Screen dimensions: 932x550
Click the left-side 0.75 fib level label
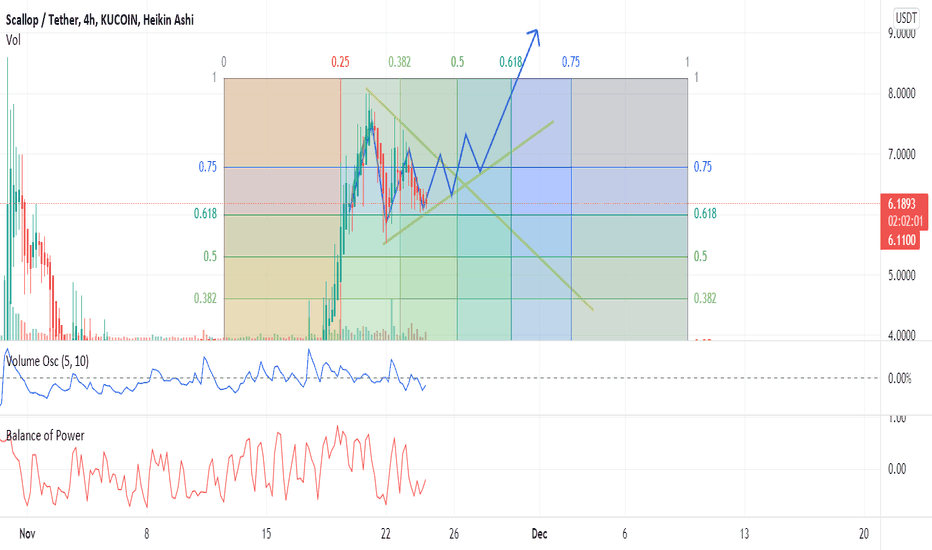(x=207, y=167)
